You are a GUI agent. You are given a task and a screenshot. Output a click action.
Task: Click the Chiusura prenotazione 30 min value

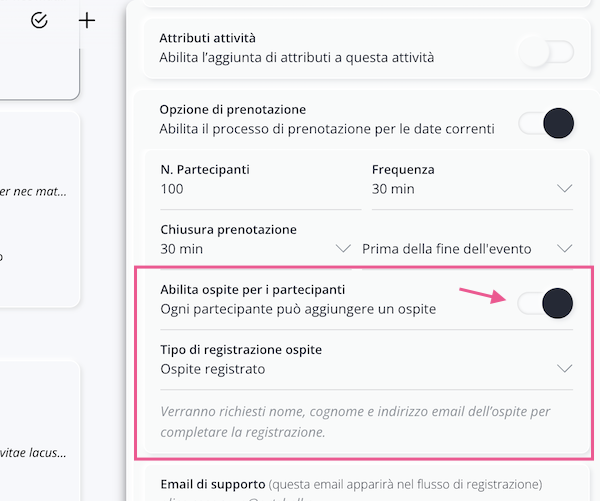(x=182, y=248)
